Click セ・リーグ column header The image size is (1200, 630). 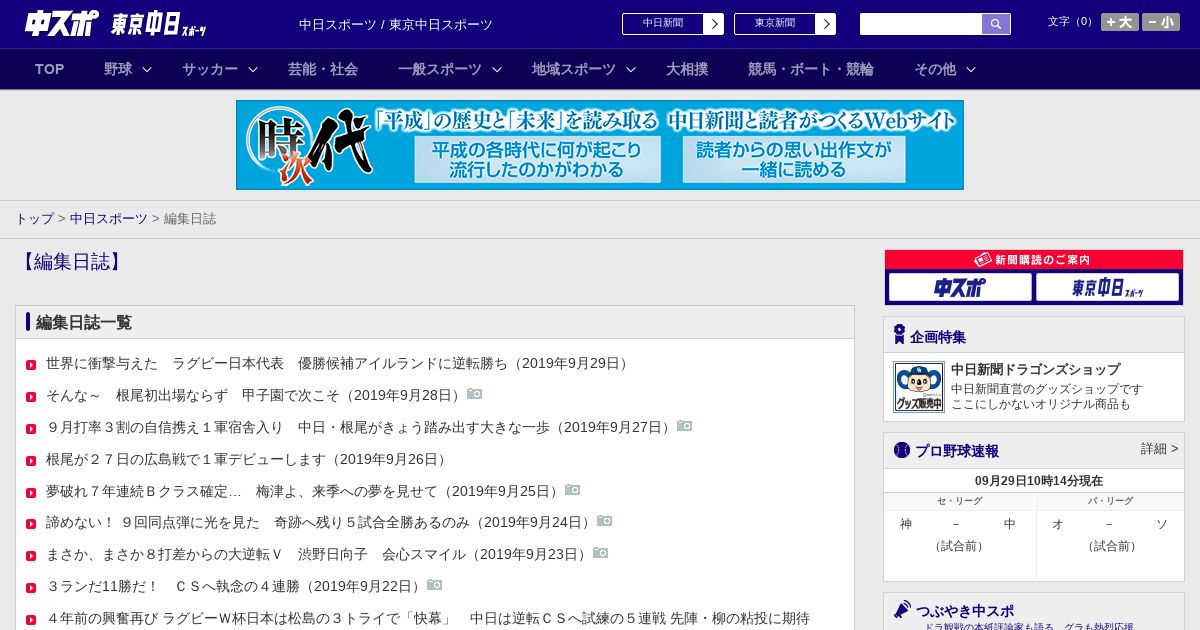coord(960,501)
